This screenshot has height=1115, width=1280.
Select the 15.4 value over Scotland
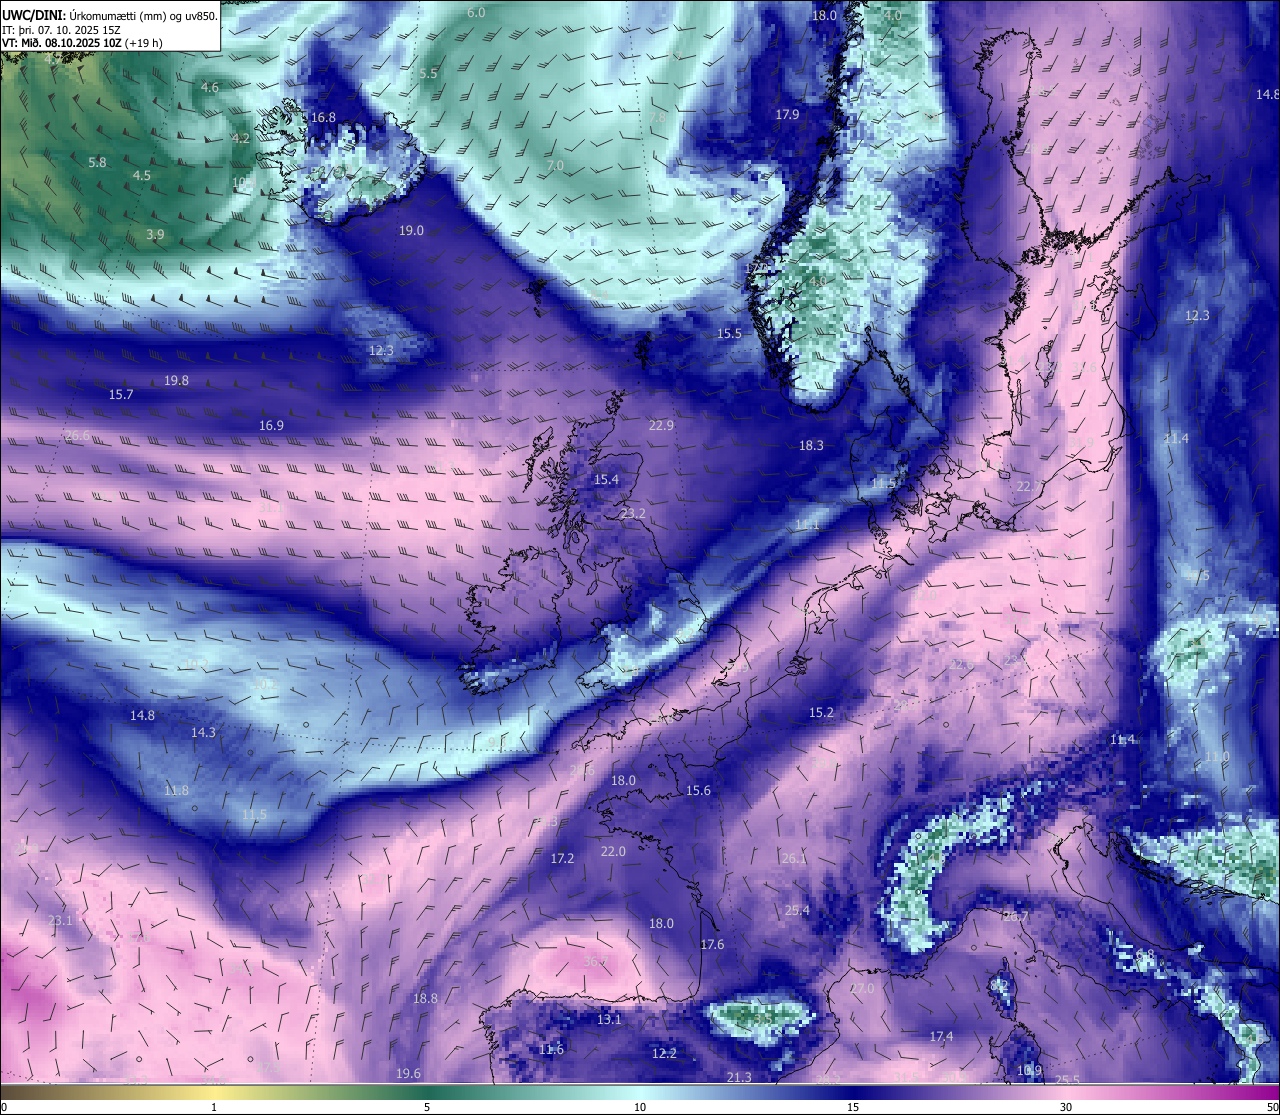(x=606, y=479)
